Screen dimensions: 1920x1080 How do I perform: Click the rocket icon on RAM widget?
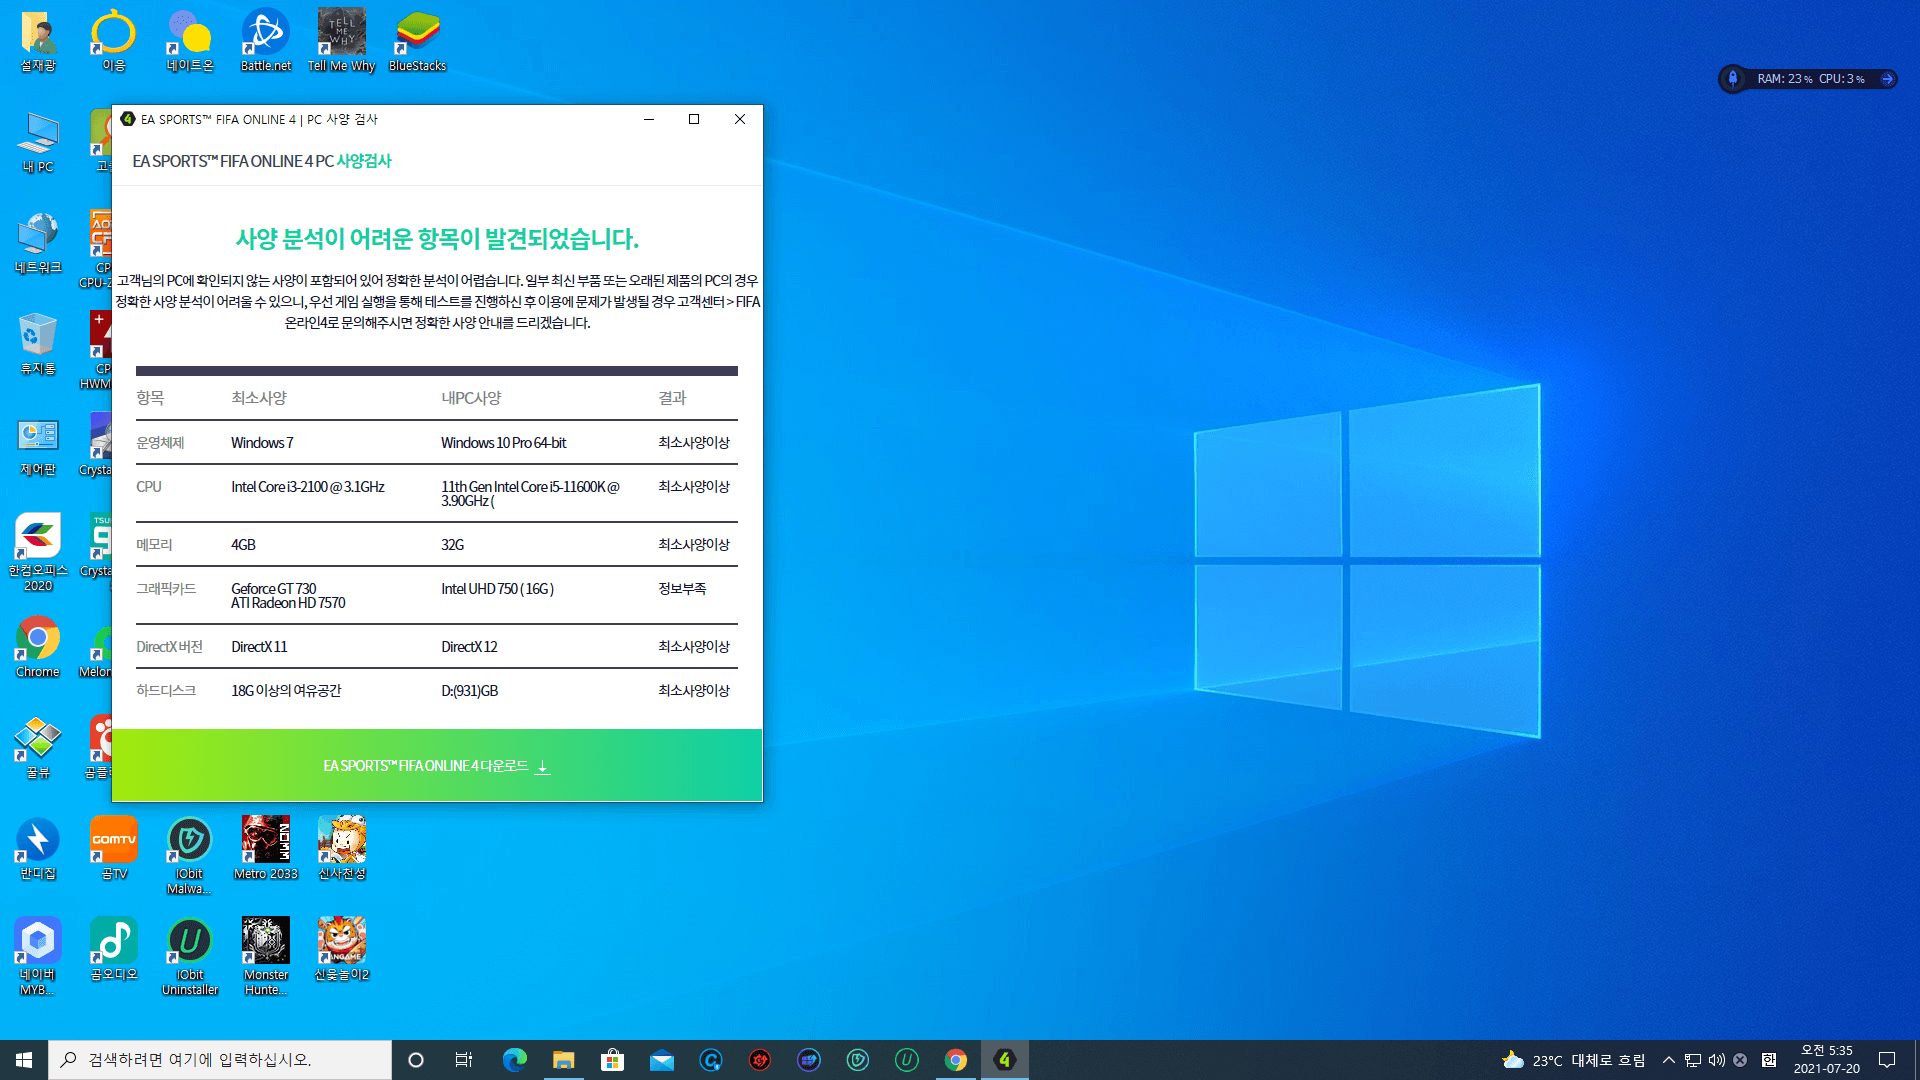(1733, 79)
